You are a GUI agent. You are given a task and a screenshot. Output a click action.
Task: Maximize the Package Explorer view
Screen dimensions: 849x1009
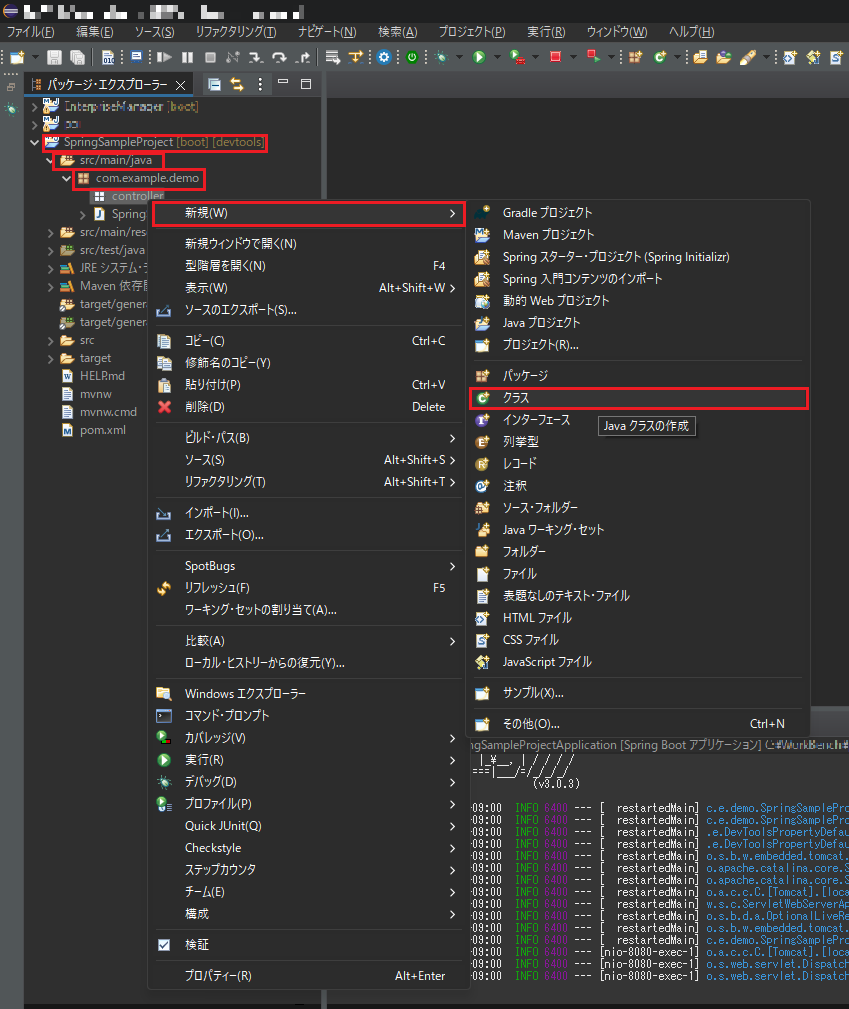306,84
